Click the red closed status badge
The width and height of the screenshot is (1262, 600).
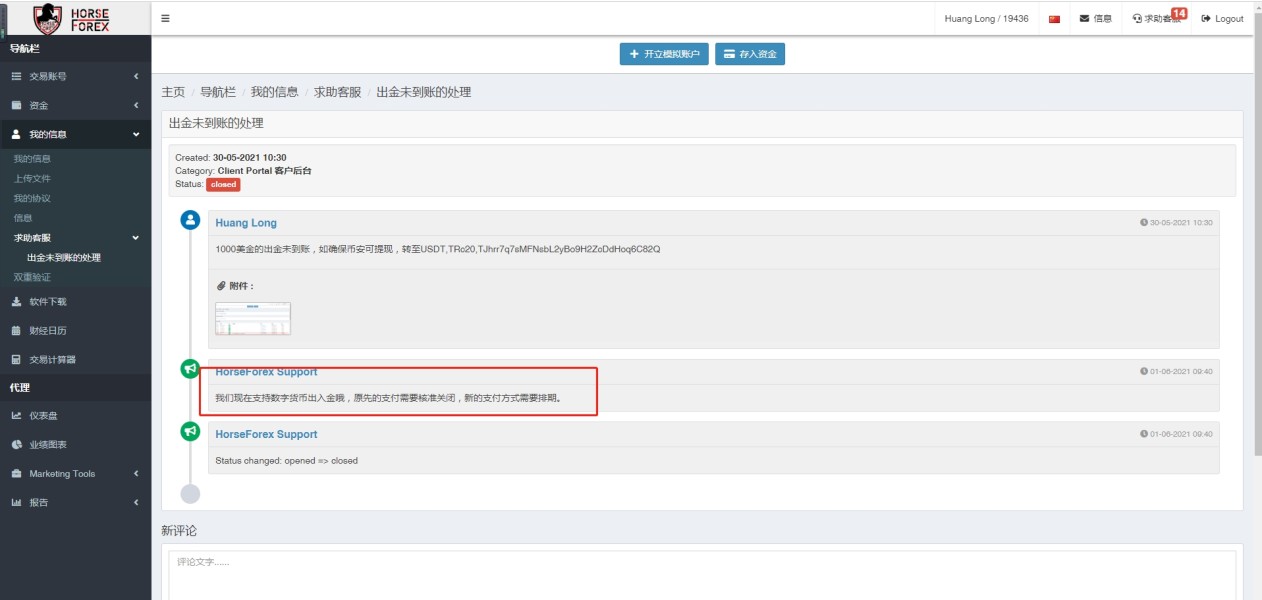click(x=223, y=185)
